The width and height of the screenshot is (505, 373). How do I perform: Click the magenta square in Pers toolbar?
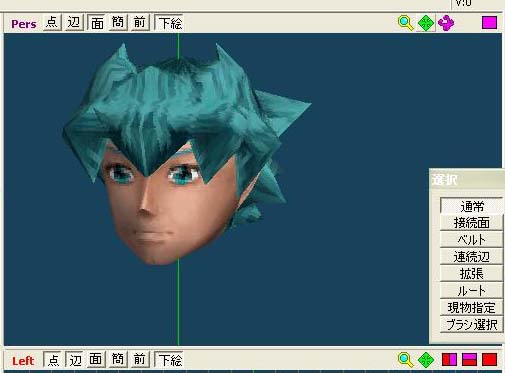[x=489, y=23]
